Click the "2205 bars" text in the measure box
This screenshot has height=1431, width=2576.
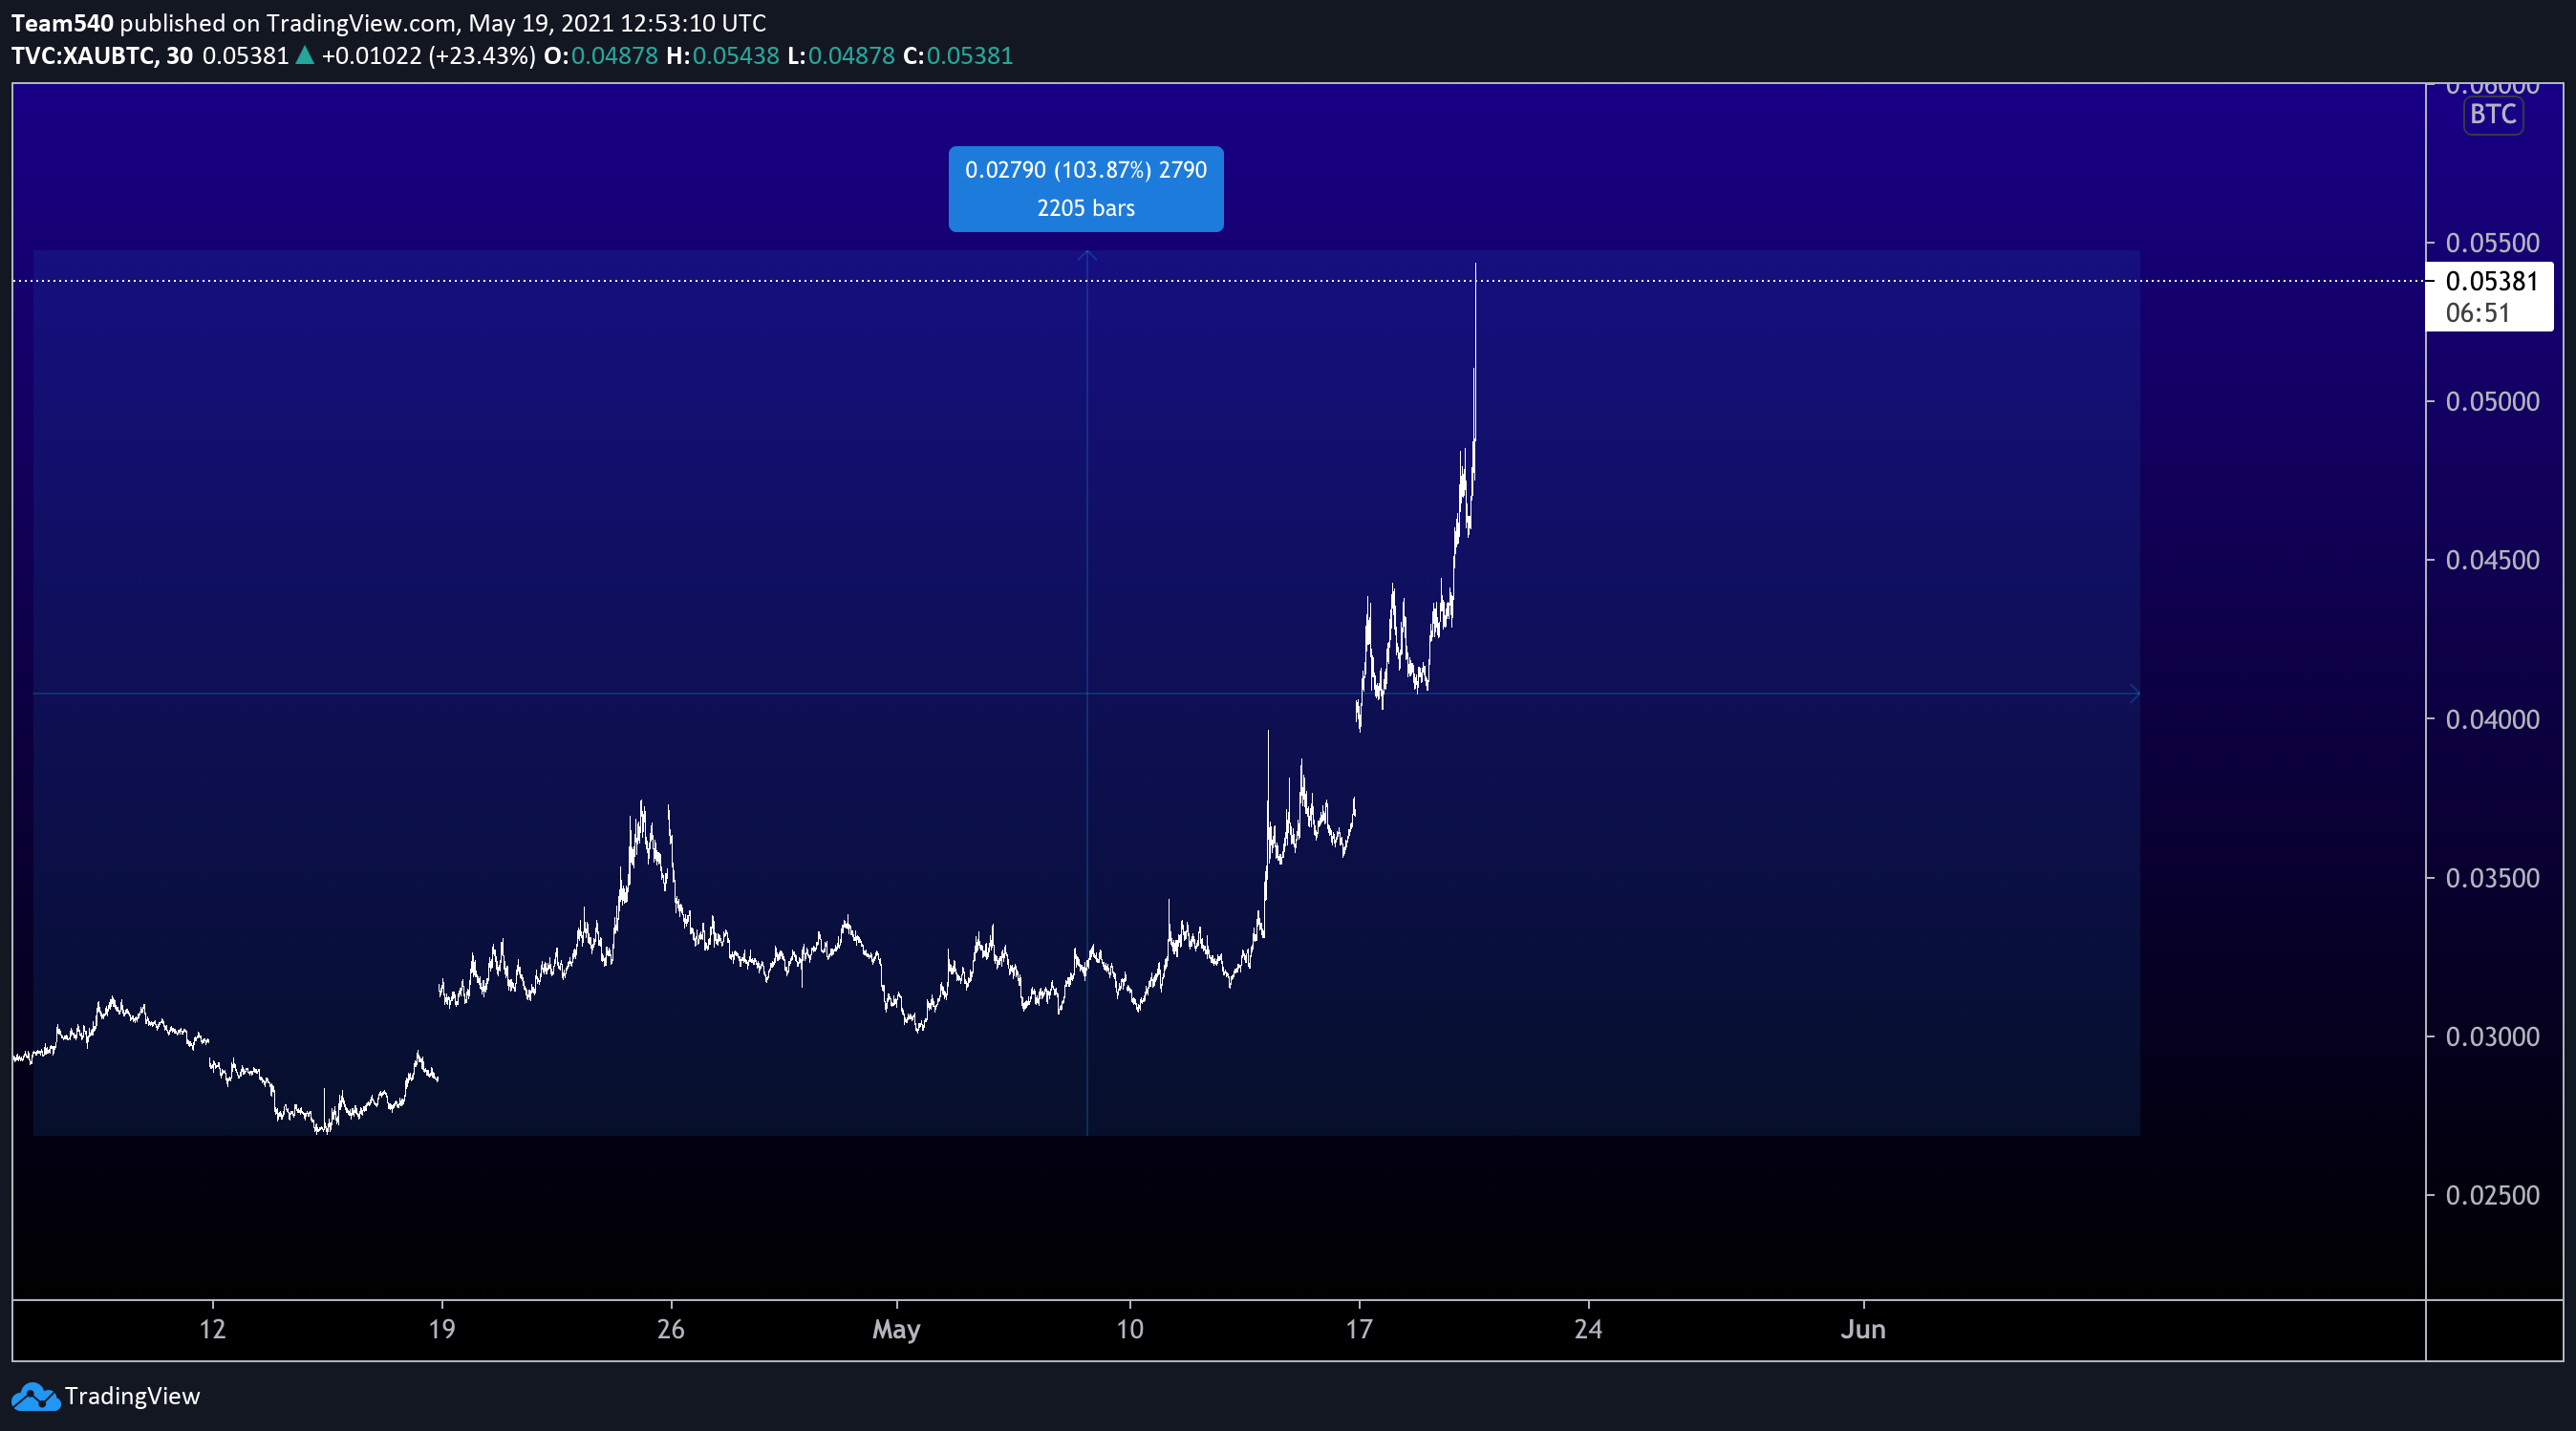click(x=1085, y=208)
